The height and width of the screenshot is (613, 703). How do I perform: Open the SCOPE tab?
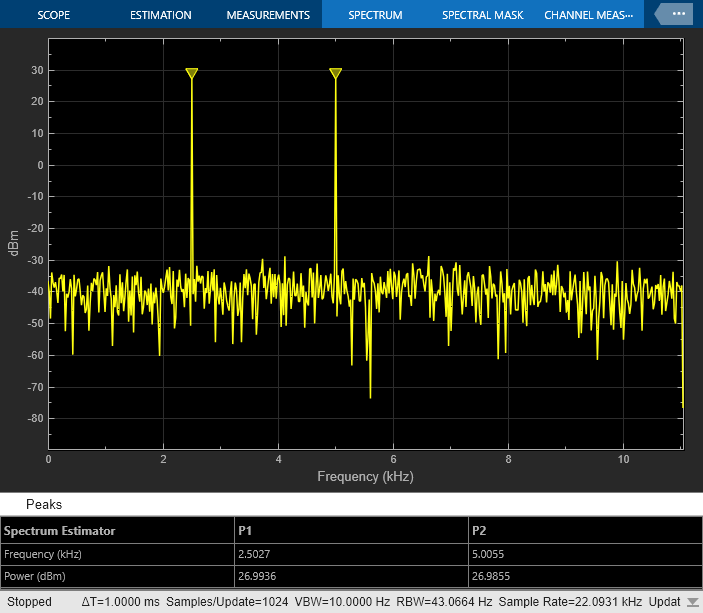53,15
